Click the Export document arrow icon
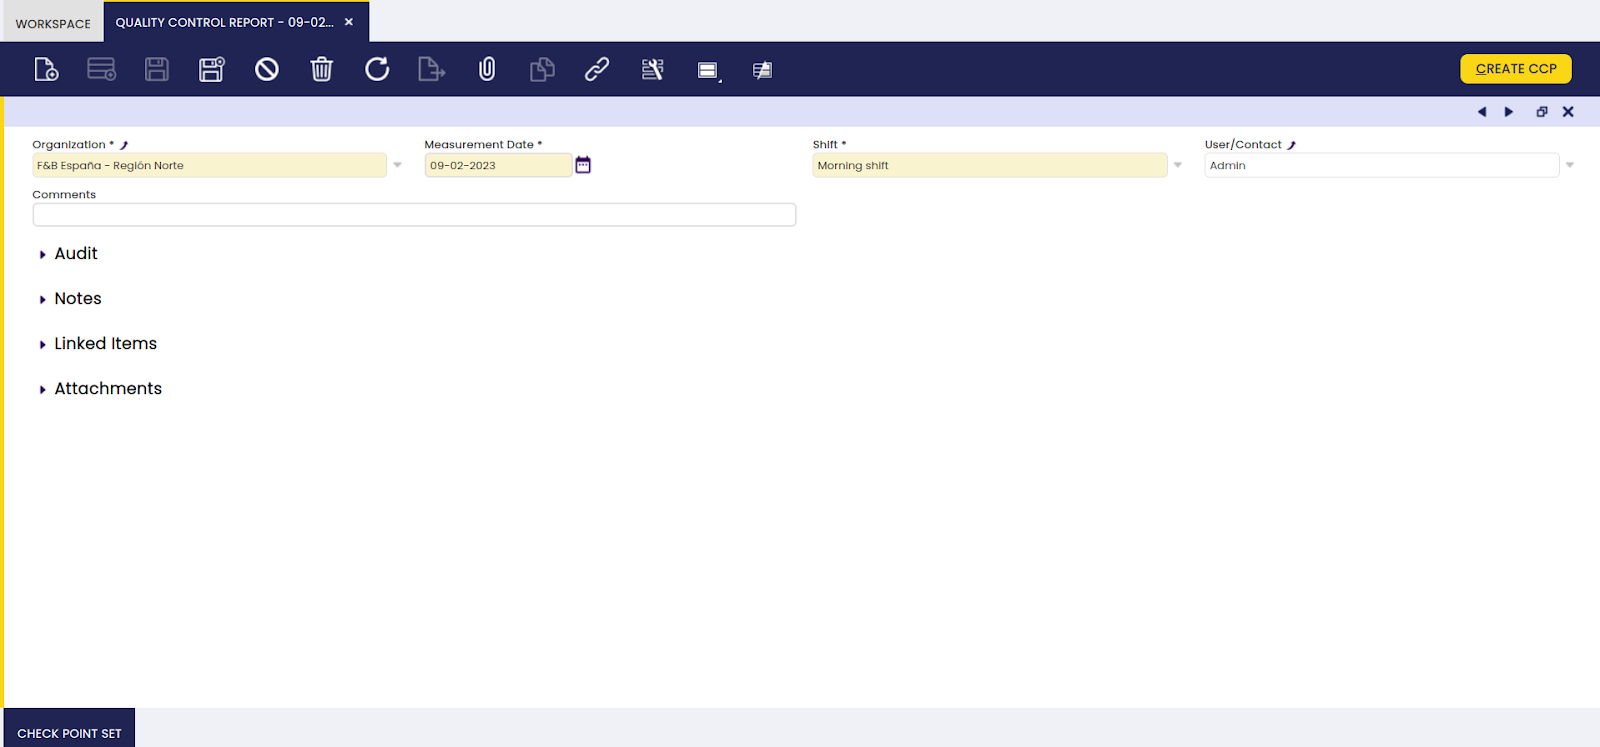 [x=431, y=69]
